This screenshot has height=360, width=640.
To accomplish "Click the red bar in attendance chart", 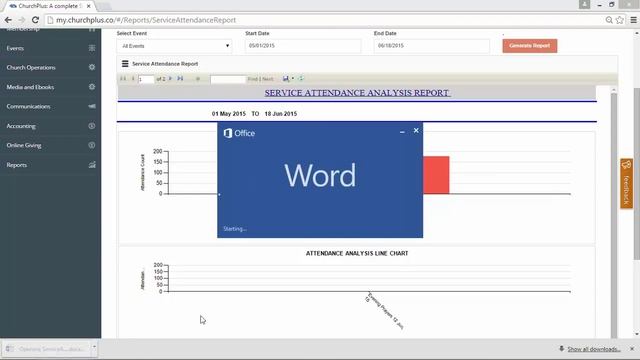I will coord(436,175).
